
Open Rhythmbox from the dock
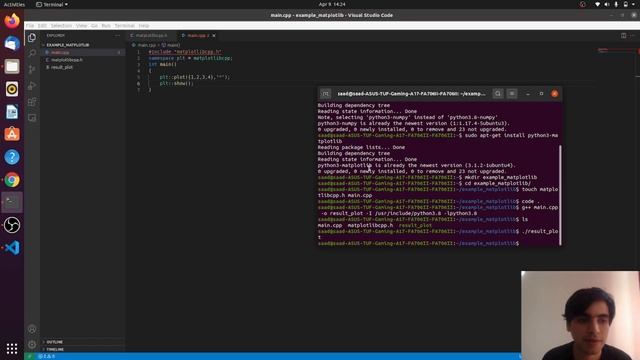pyautogui.click(x=12, y=89)
